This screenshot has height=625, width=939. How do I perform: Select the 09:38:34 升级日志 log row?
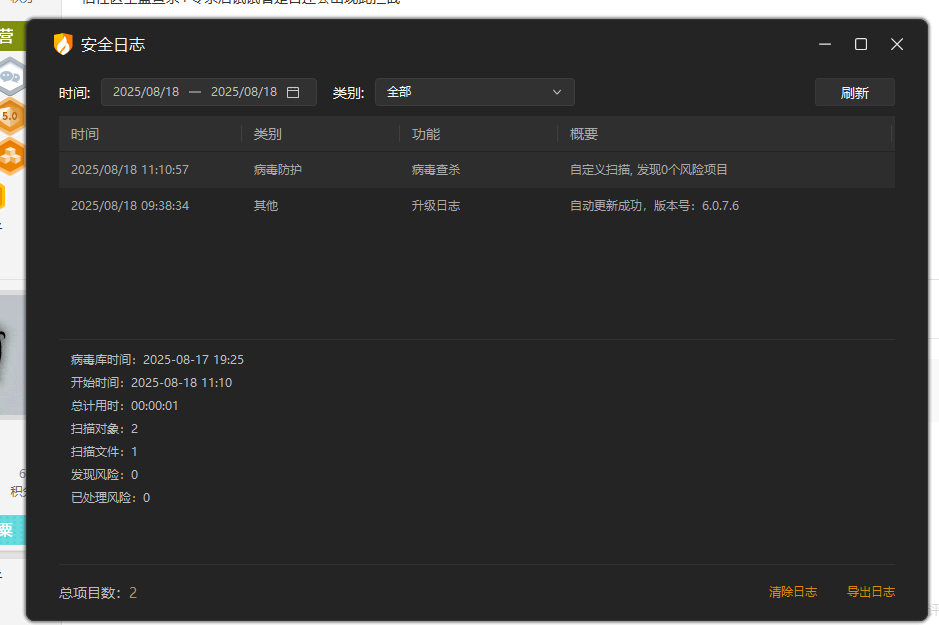[x=476, y=206]
